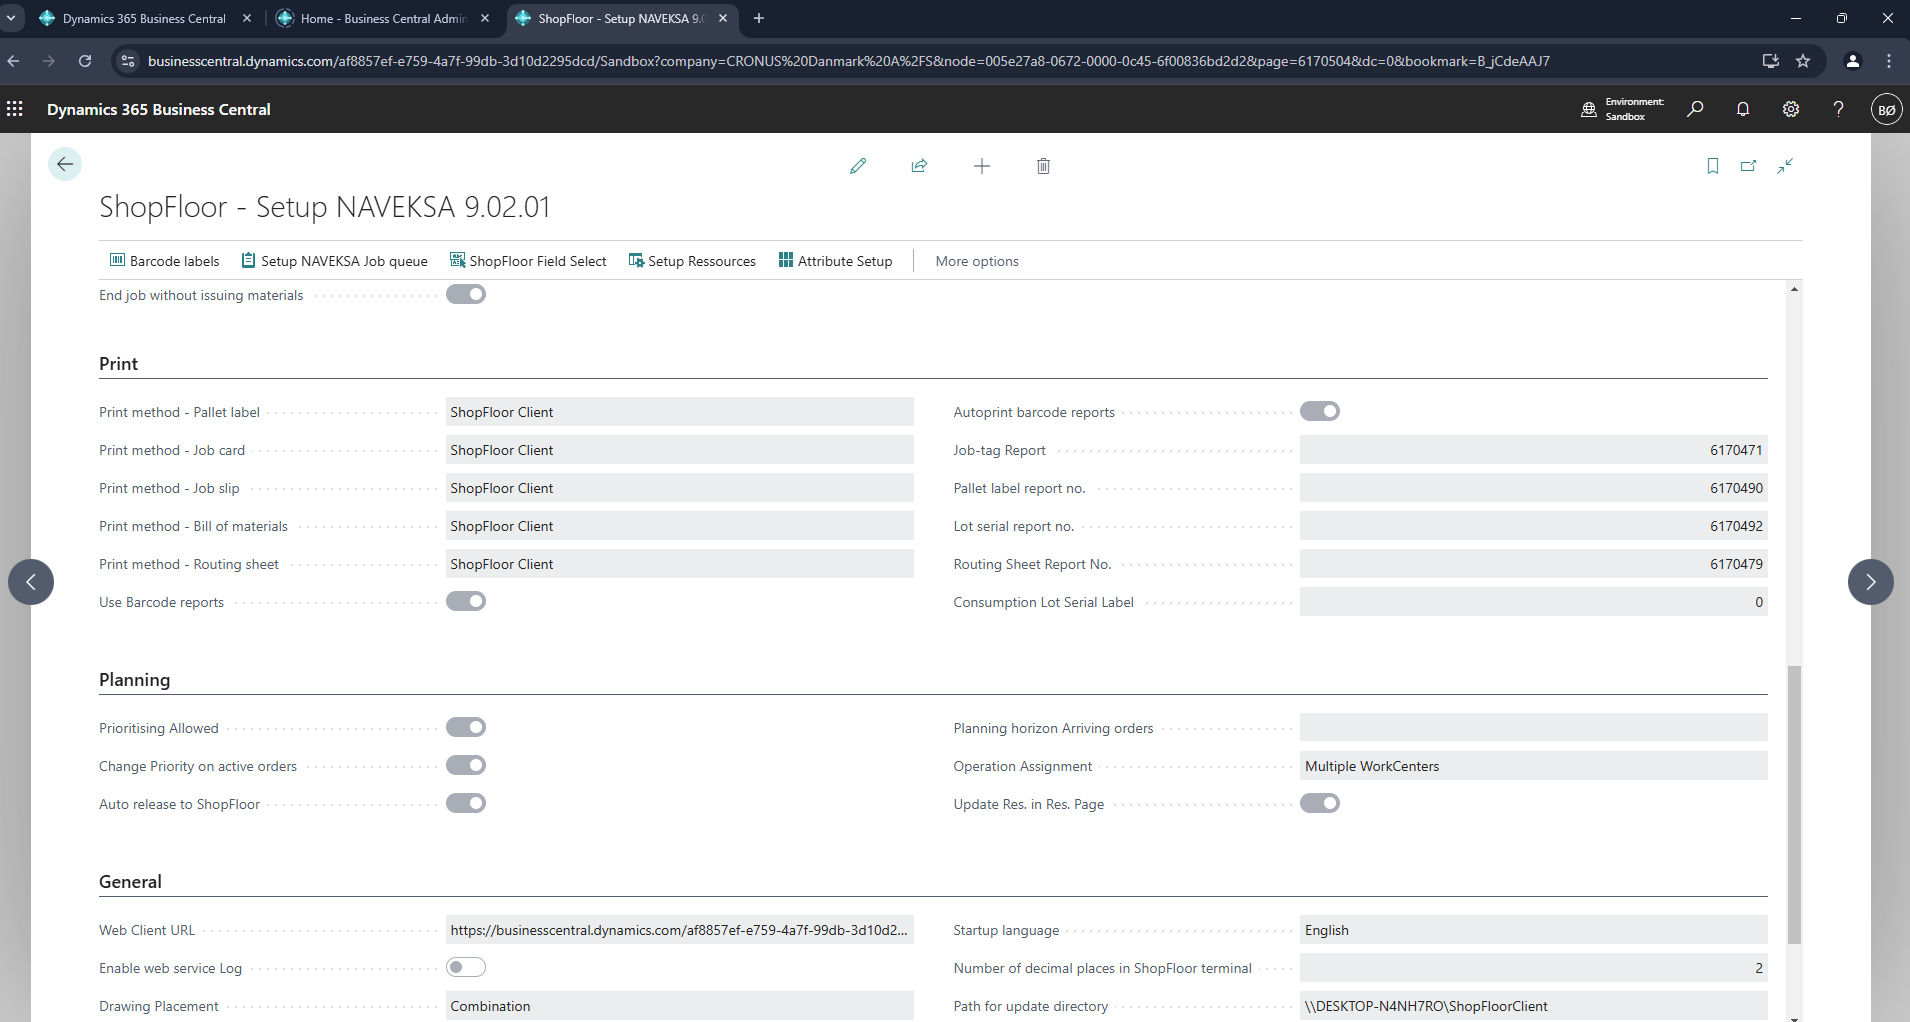Click Dynamics 365 Business Central header title

click(x=159, y=109)
